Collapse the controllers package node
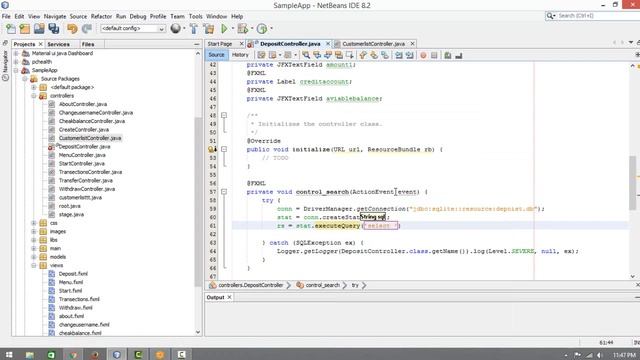The image size is (640, 360). [34, 96]
